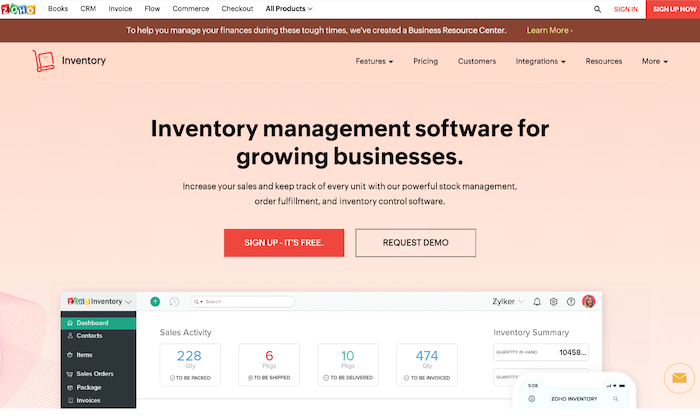
Task: Go to Invoice product link
Action: 120,8
